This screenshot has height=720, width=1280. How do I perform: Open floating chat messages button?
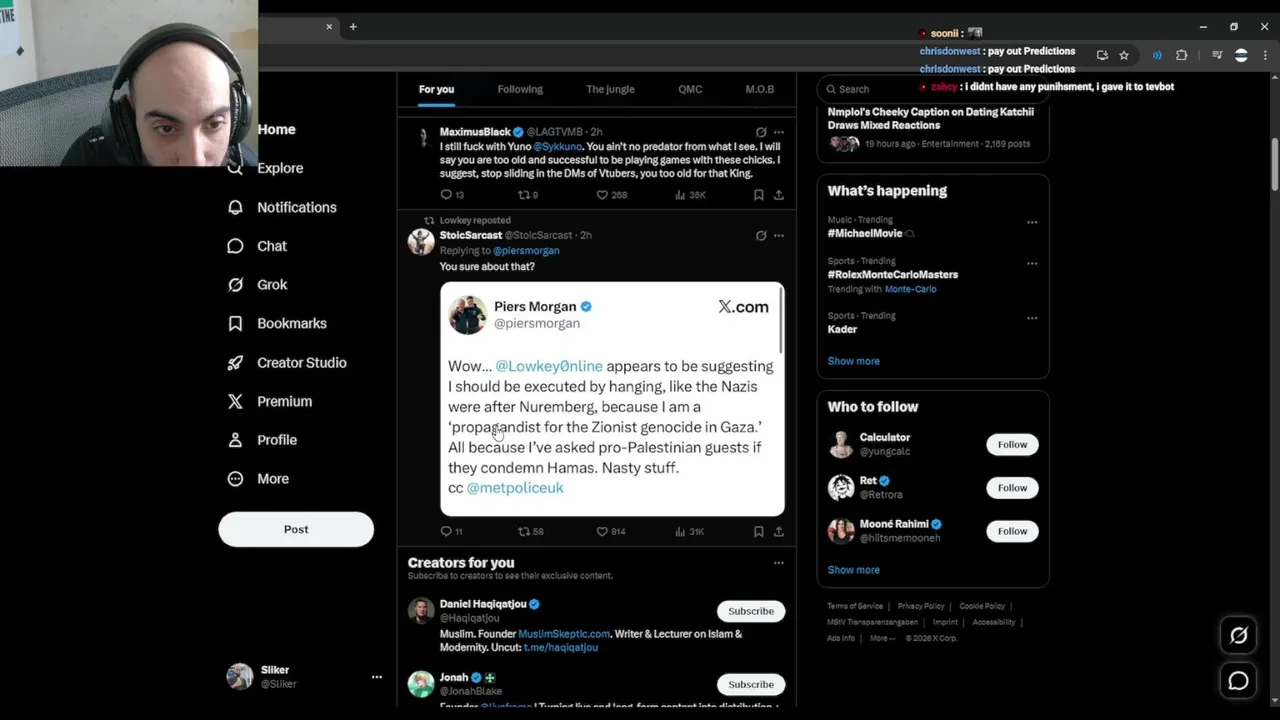point(1238,681)
